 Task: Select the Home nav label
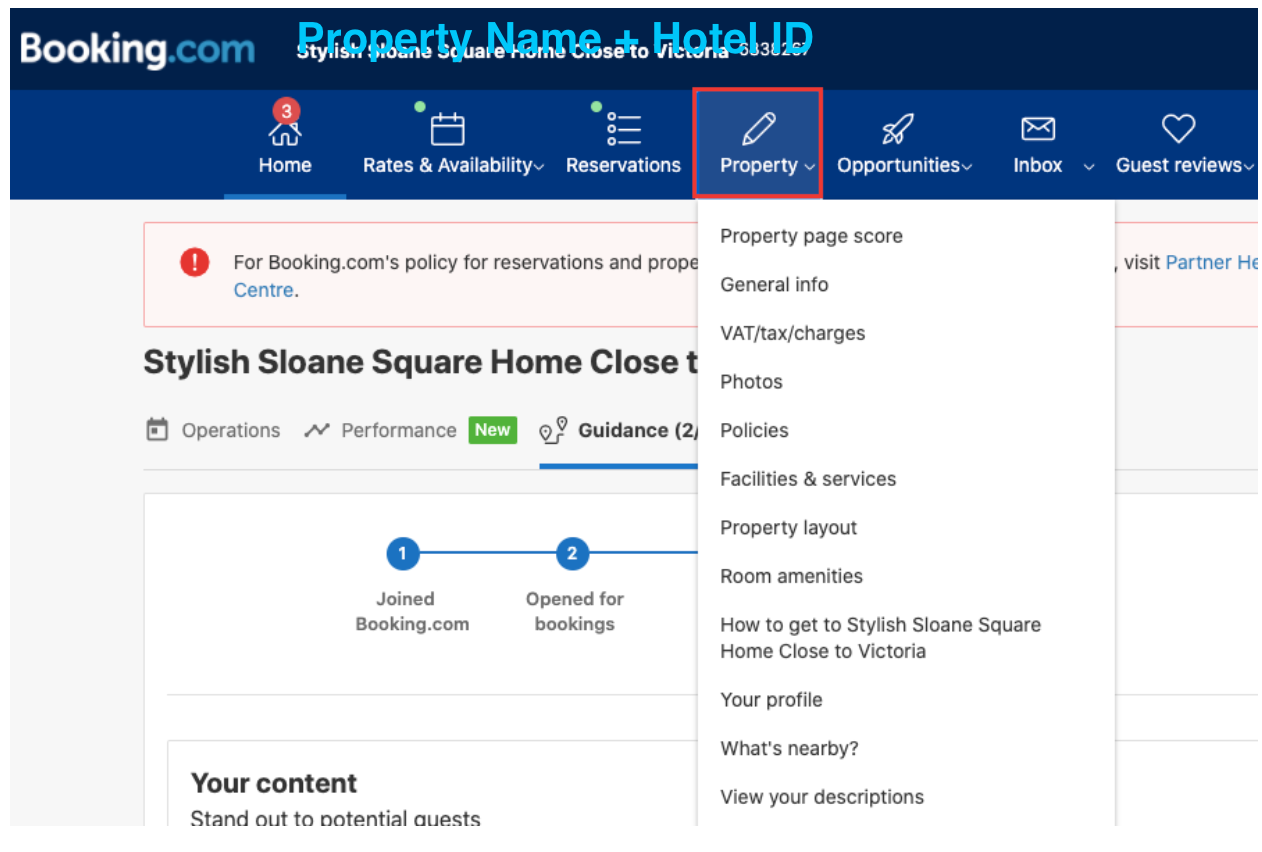285,166
